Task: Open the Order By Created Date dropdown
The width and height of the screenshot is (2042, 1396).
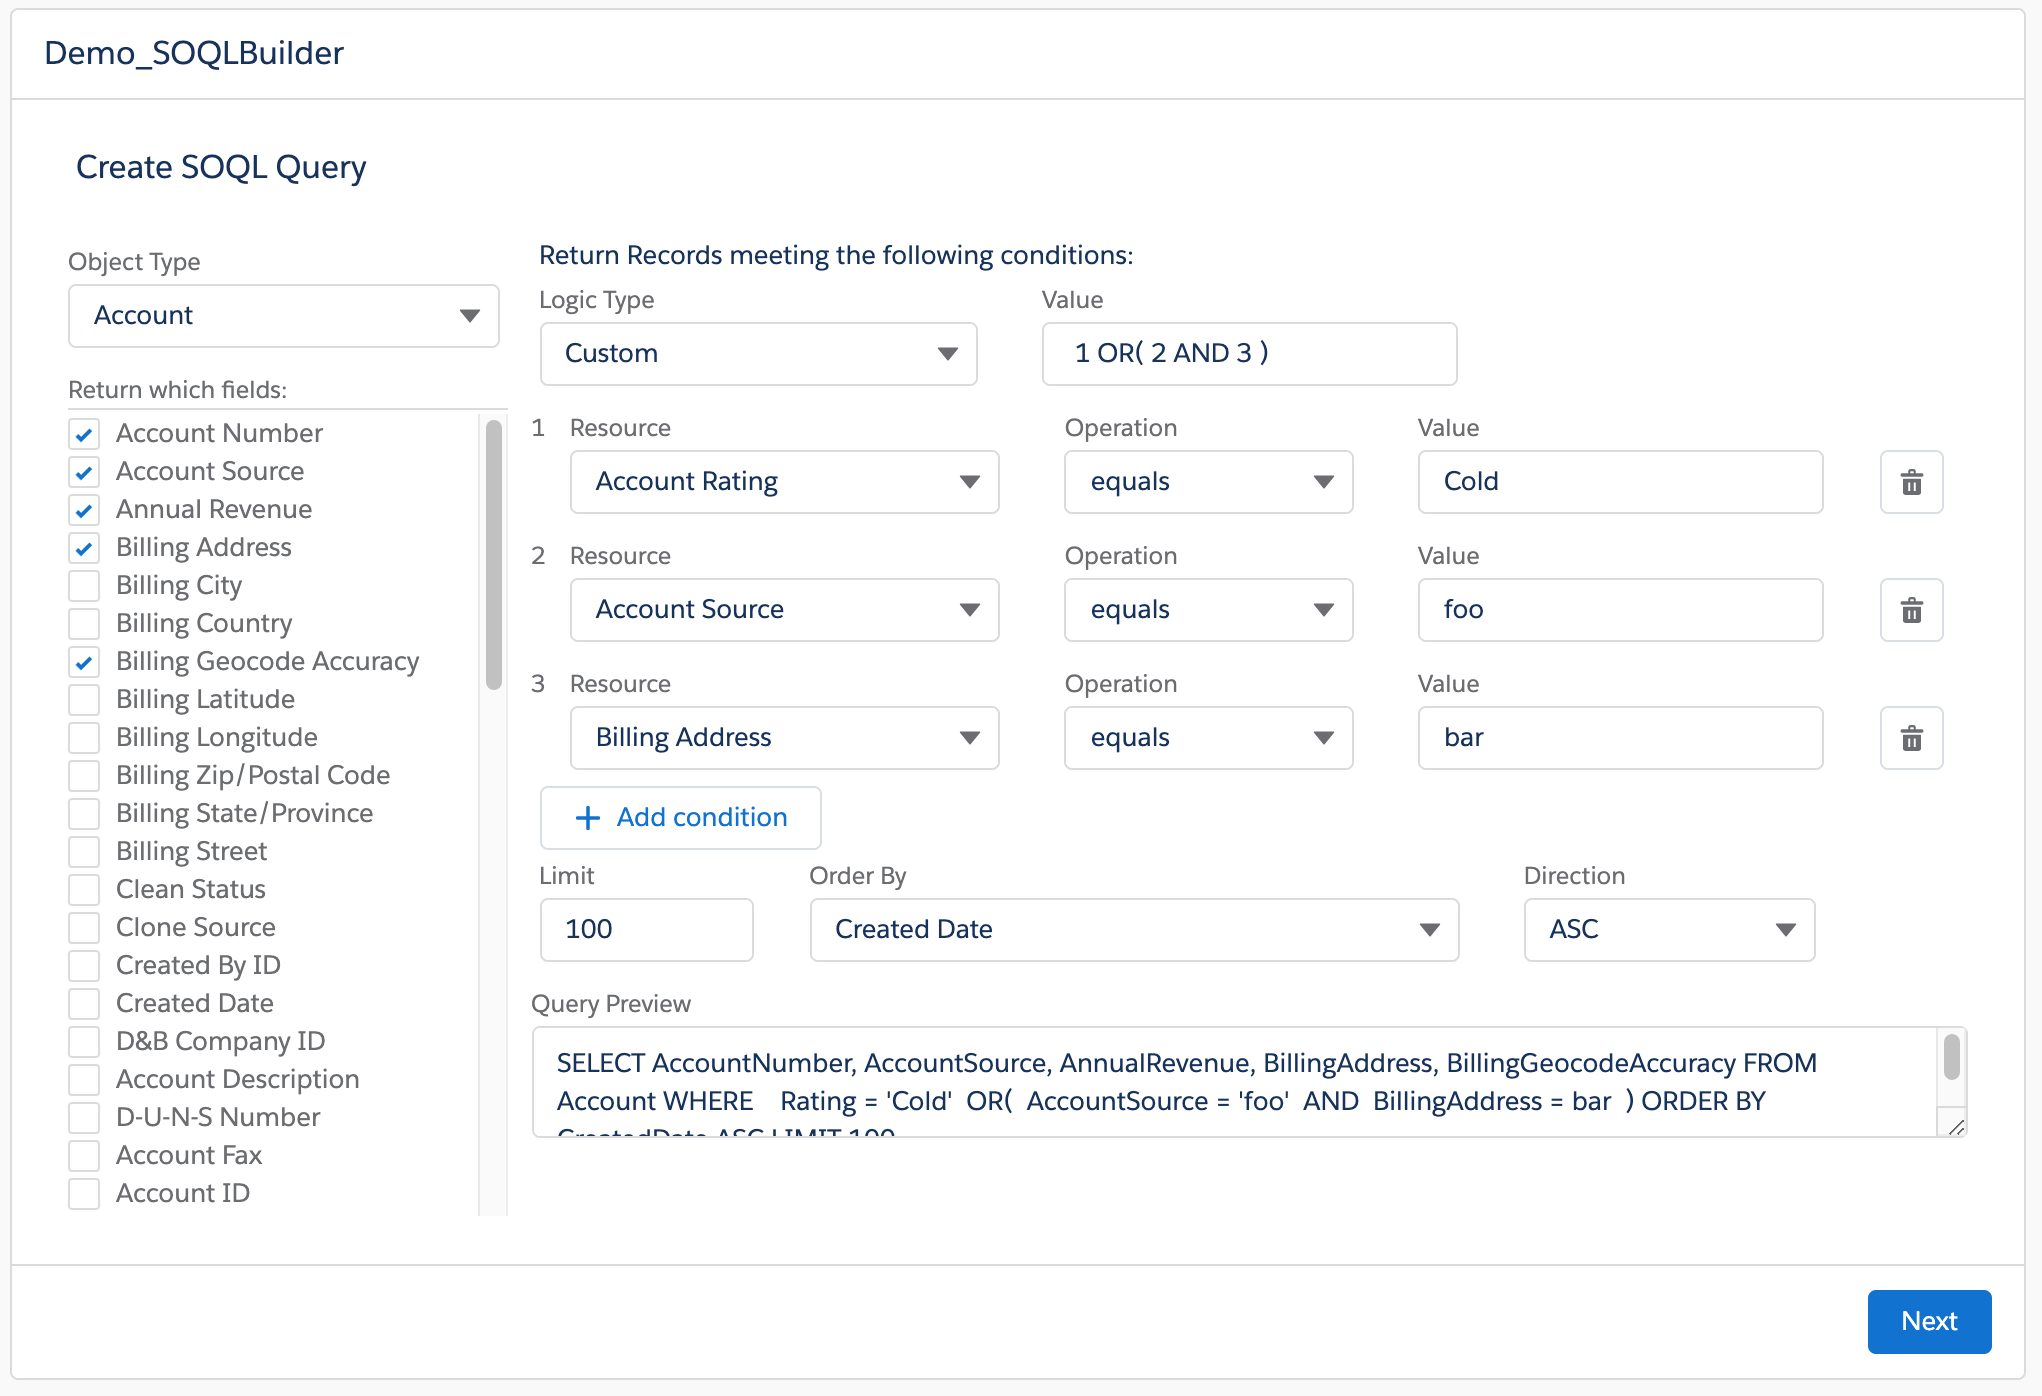Action: [x=1134, y=930]
